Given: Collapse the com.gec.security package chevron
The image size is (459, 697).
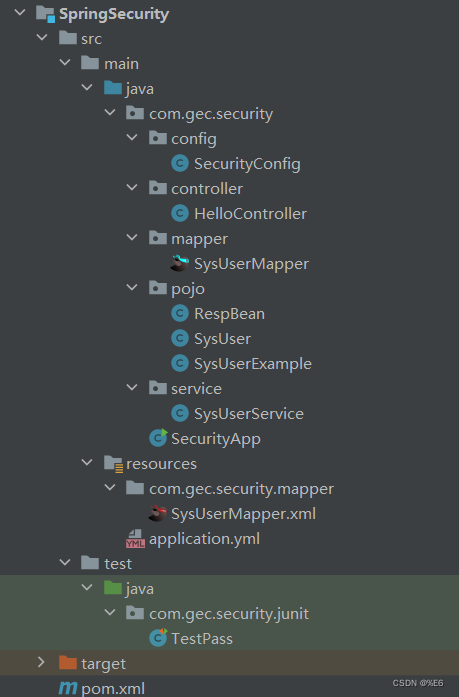Looking at the screenshot, I should (x=110, y=112).
